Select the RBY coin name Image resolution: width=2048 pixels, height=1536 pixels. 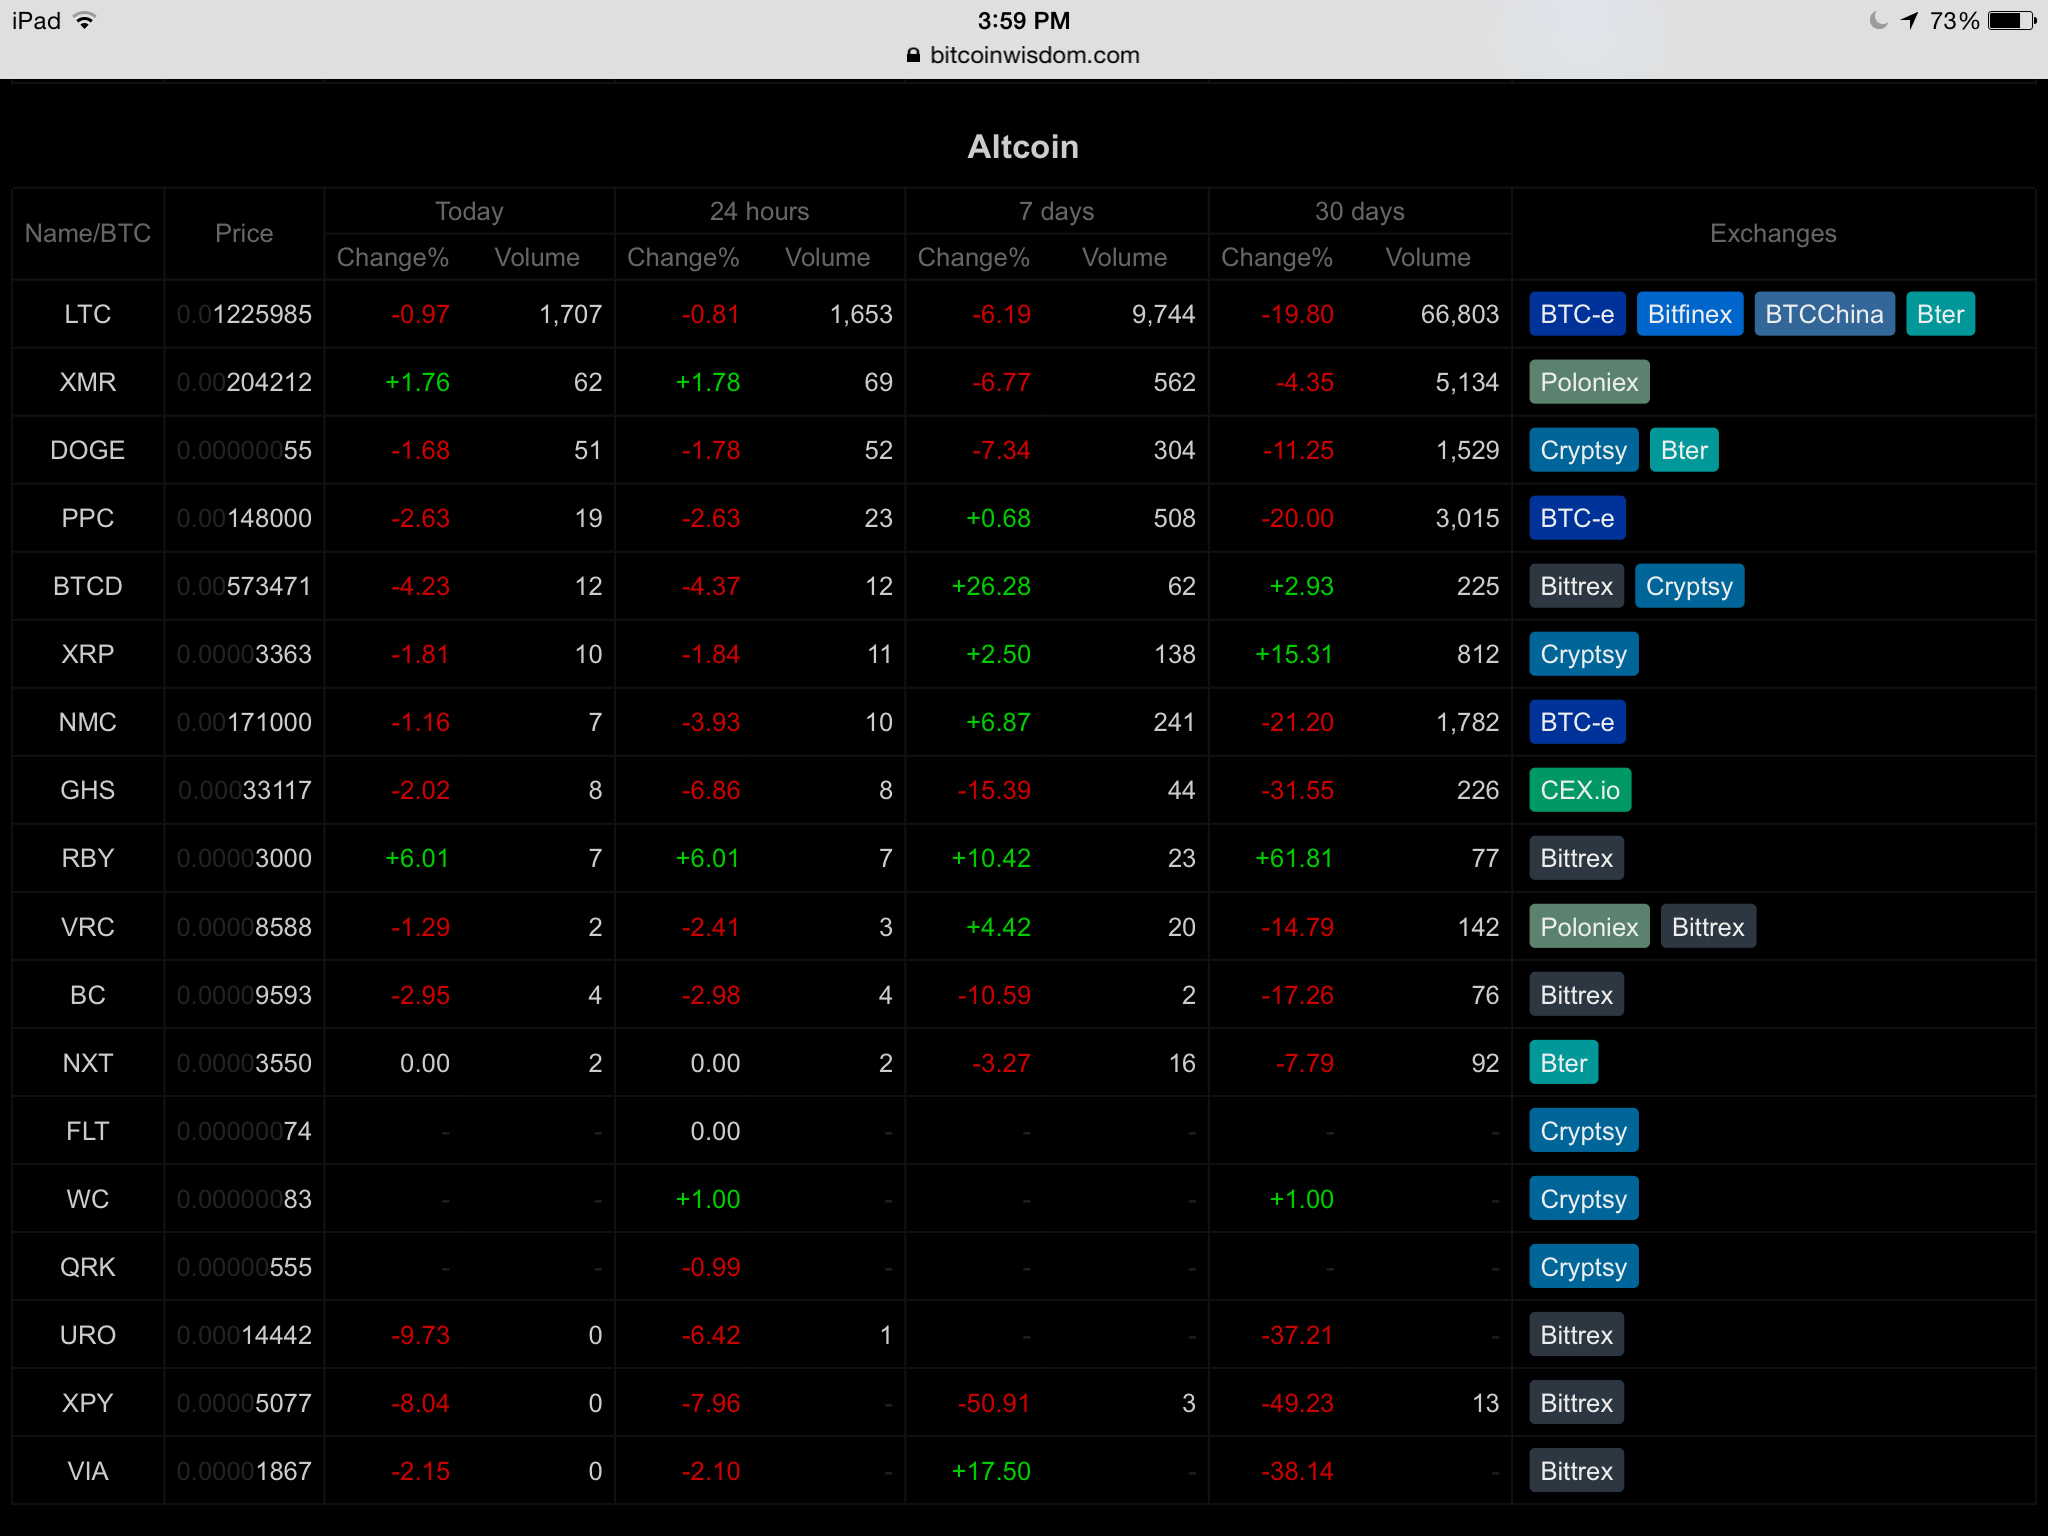click(x=88, y=858)
